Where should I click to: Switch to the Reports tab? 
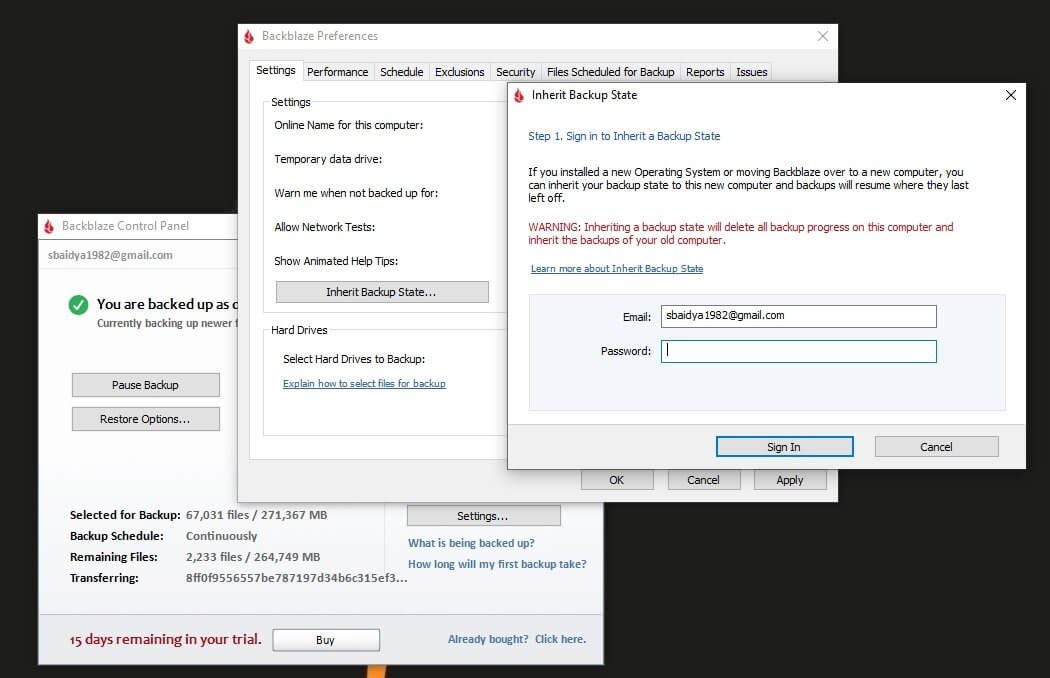(705, 72)
